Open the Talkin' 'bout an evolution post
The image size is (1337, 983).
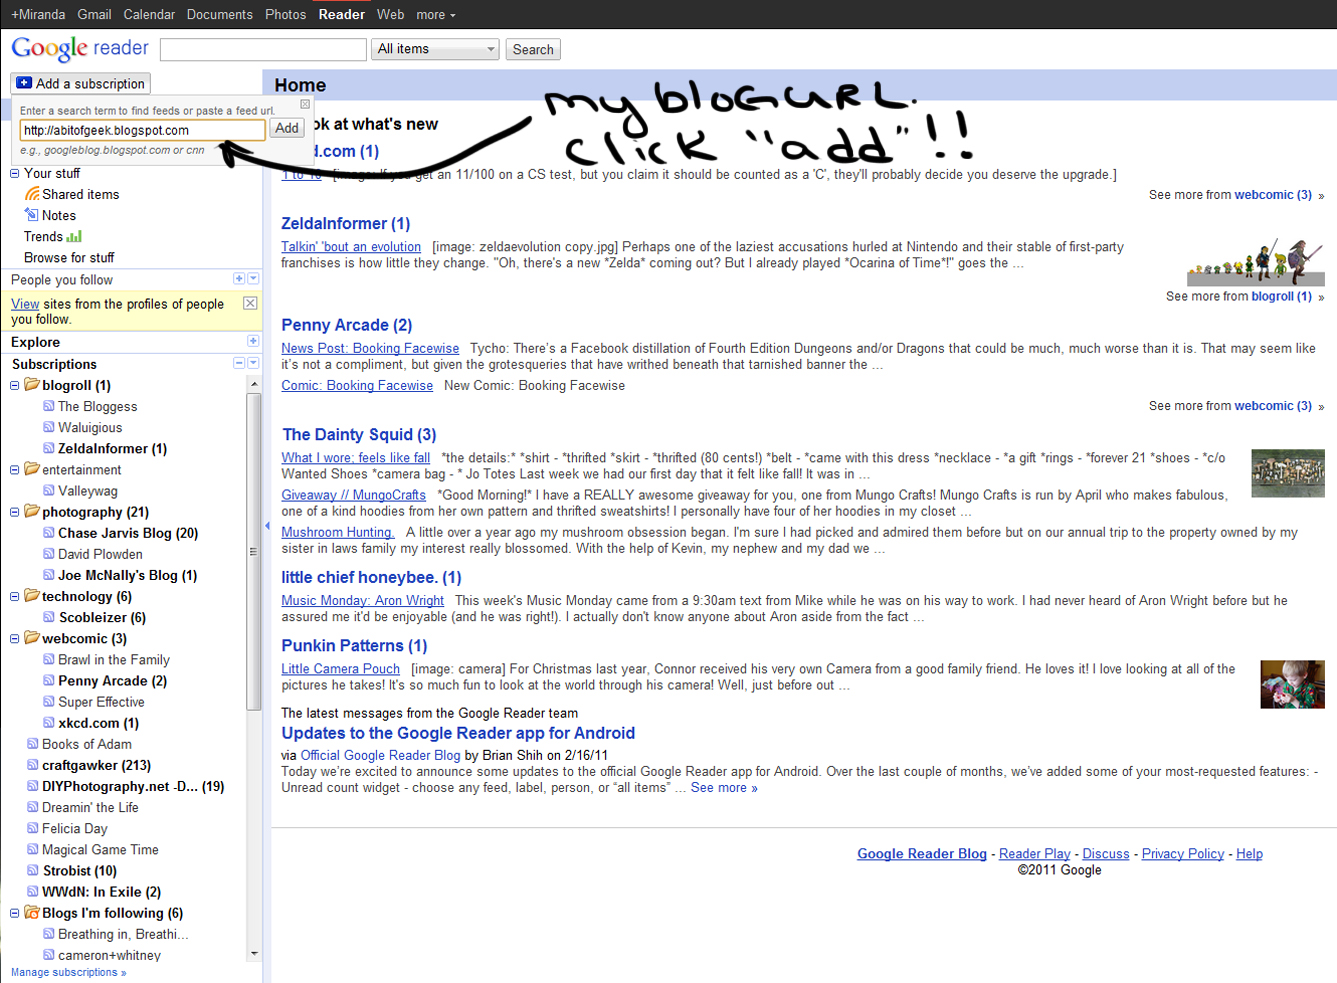click(351, 247)
